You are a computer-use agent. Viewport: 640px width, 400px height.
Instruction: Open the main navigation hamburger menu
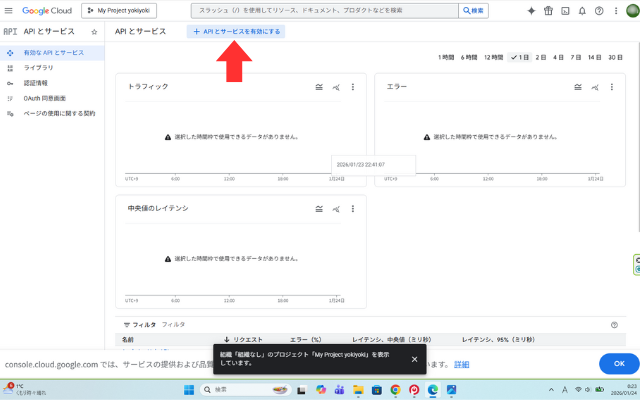(x=8, y=10)
